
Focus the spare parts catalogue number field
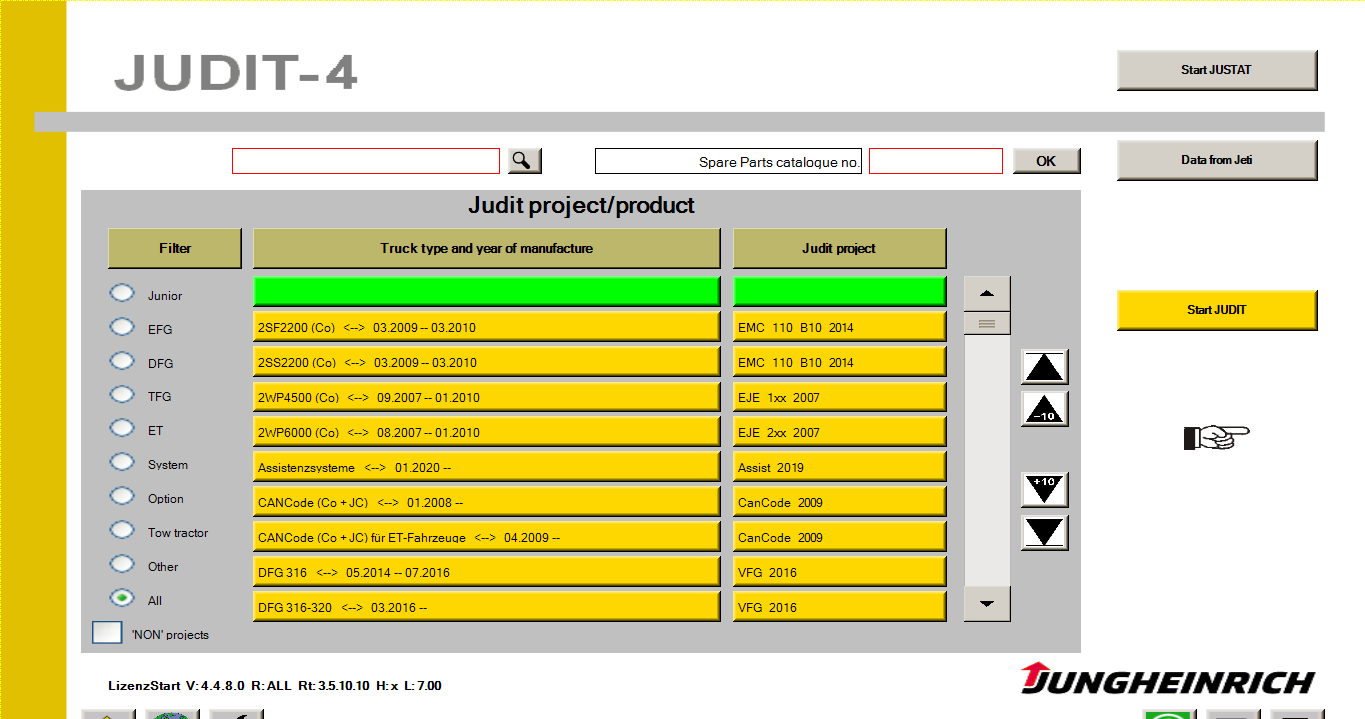935,161
